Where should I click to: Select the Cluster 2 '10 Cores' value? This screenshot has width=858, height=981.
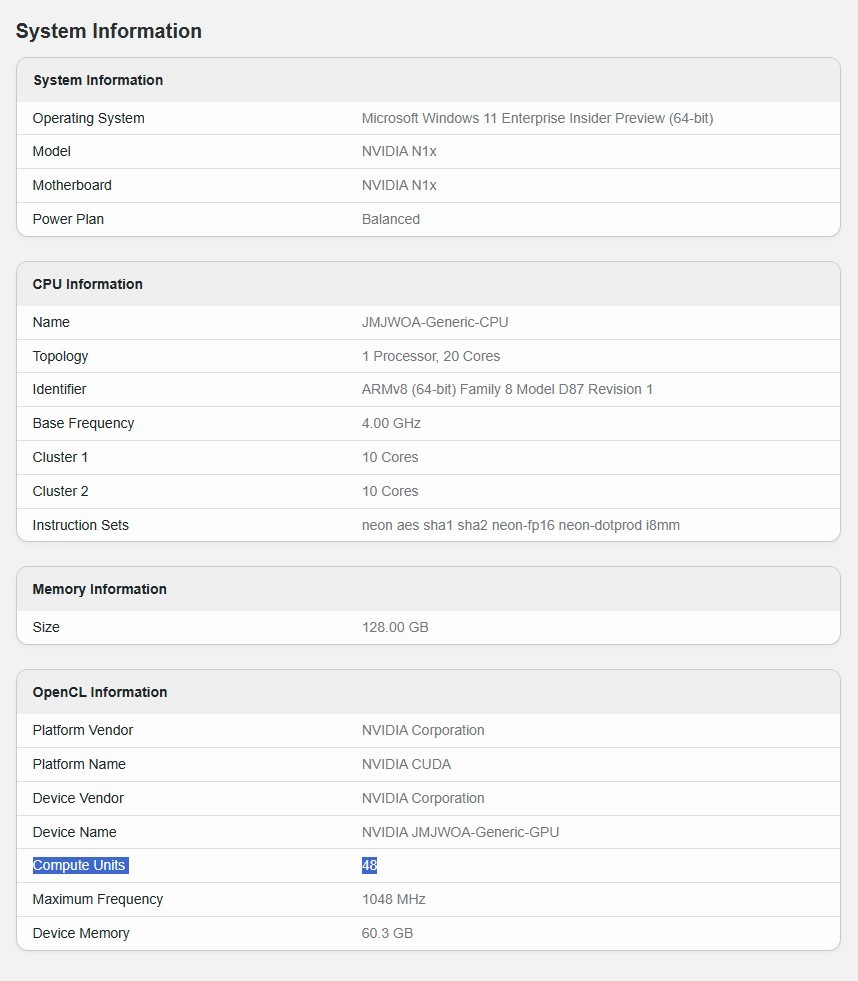390,491
